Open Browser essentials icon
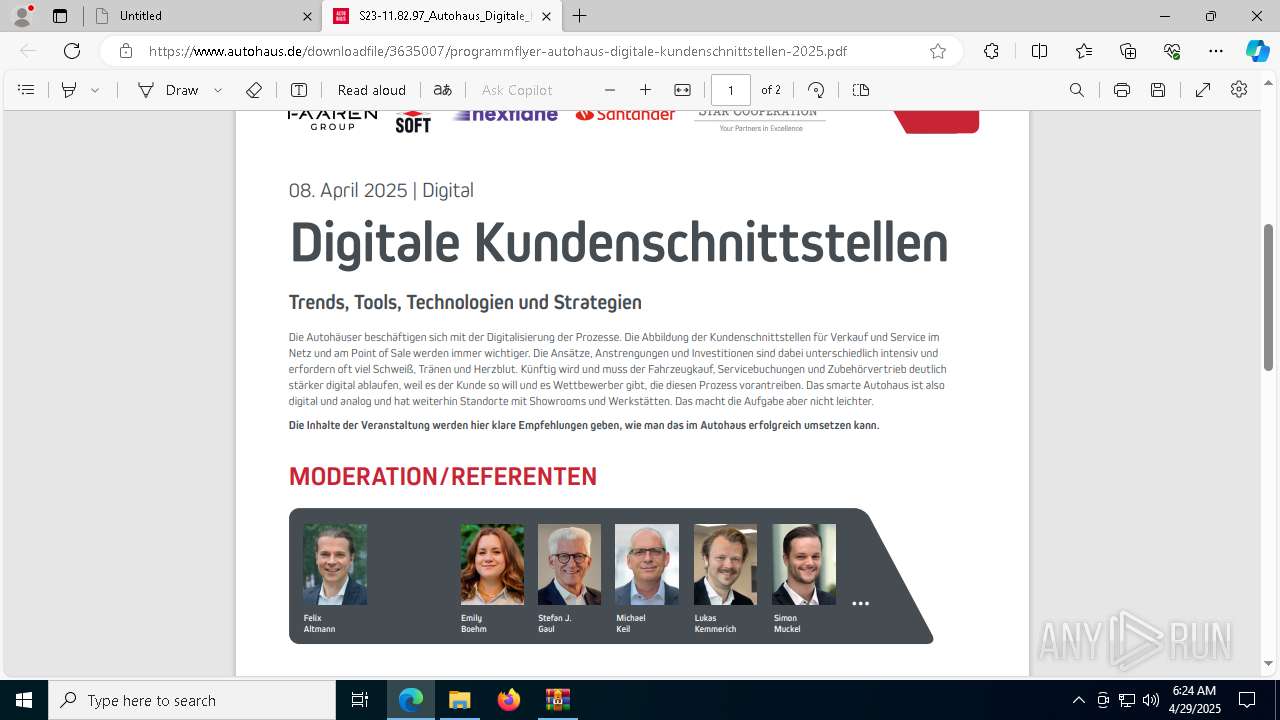The width and height of the screenshot is (1280, 720). coord(1172,51)
